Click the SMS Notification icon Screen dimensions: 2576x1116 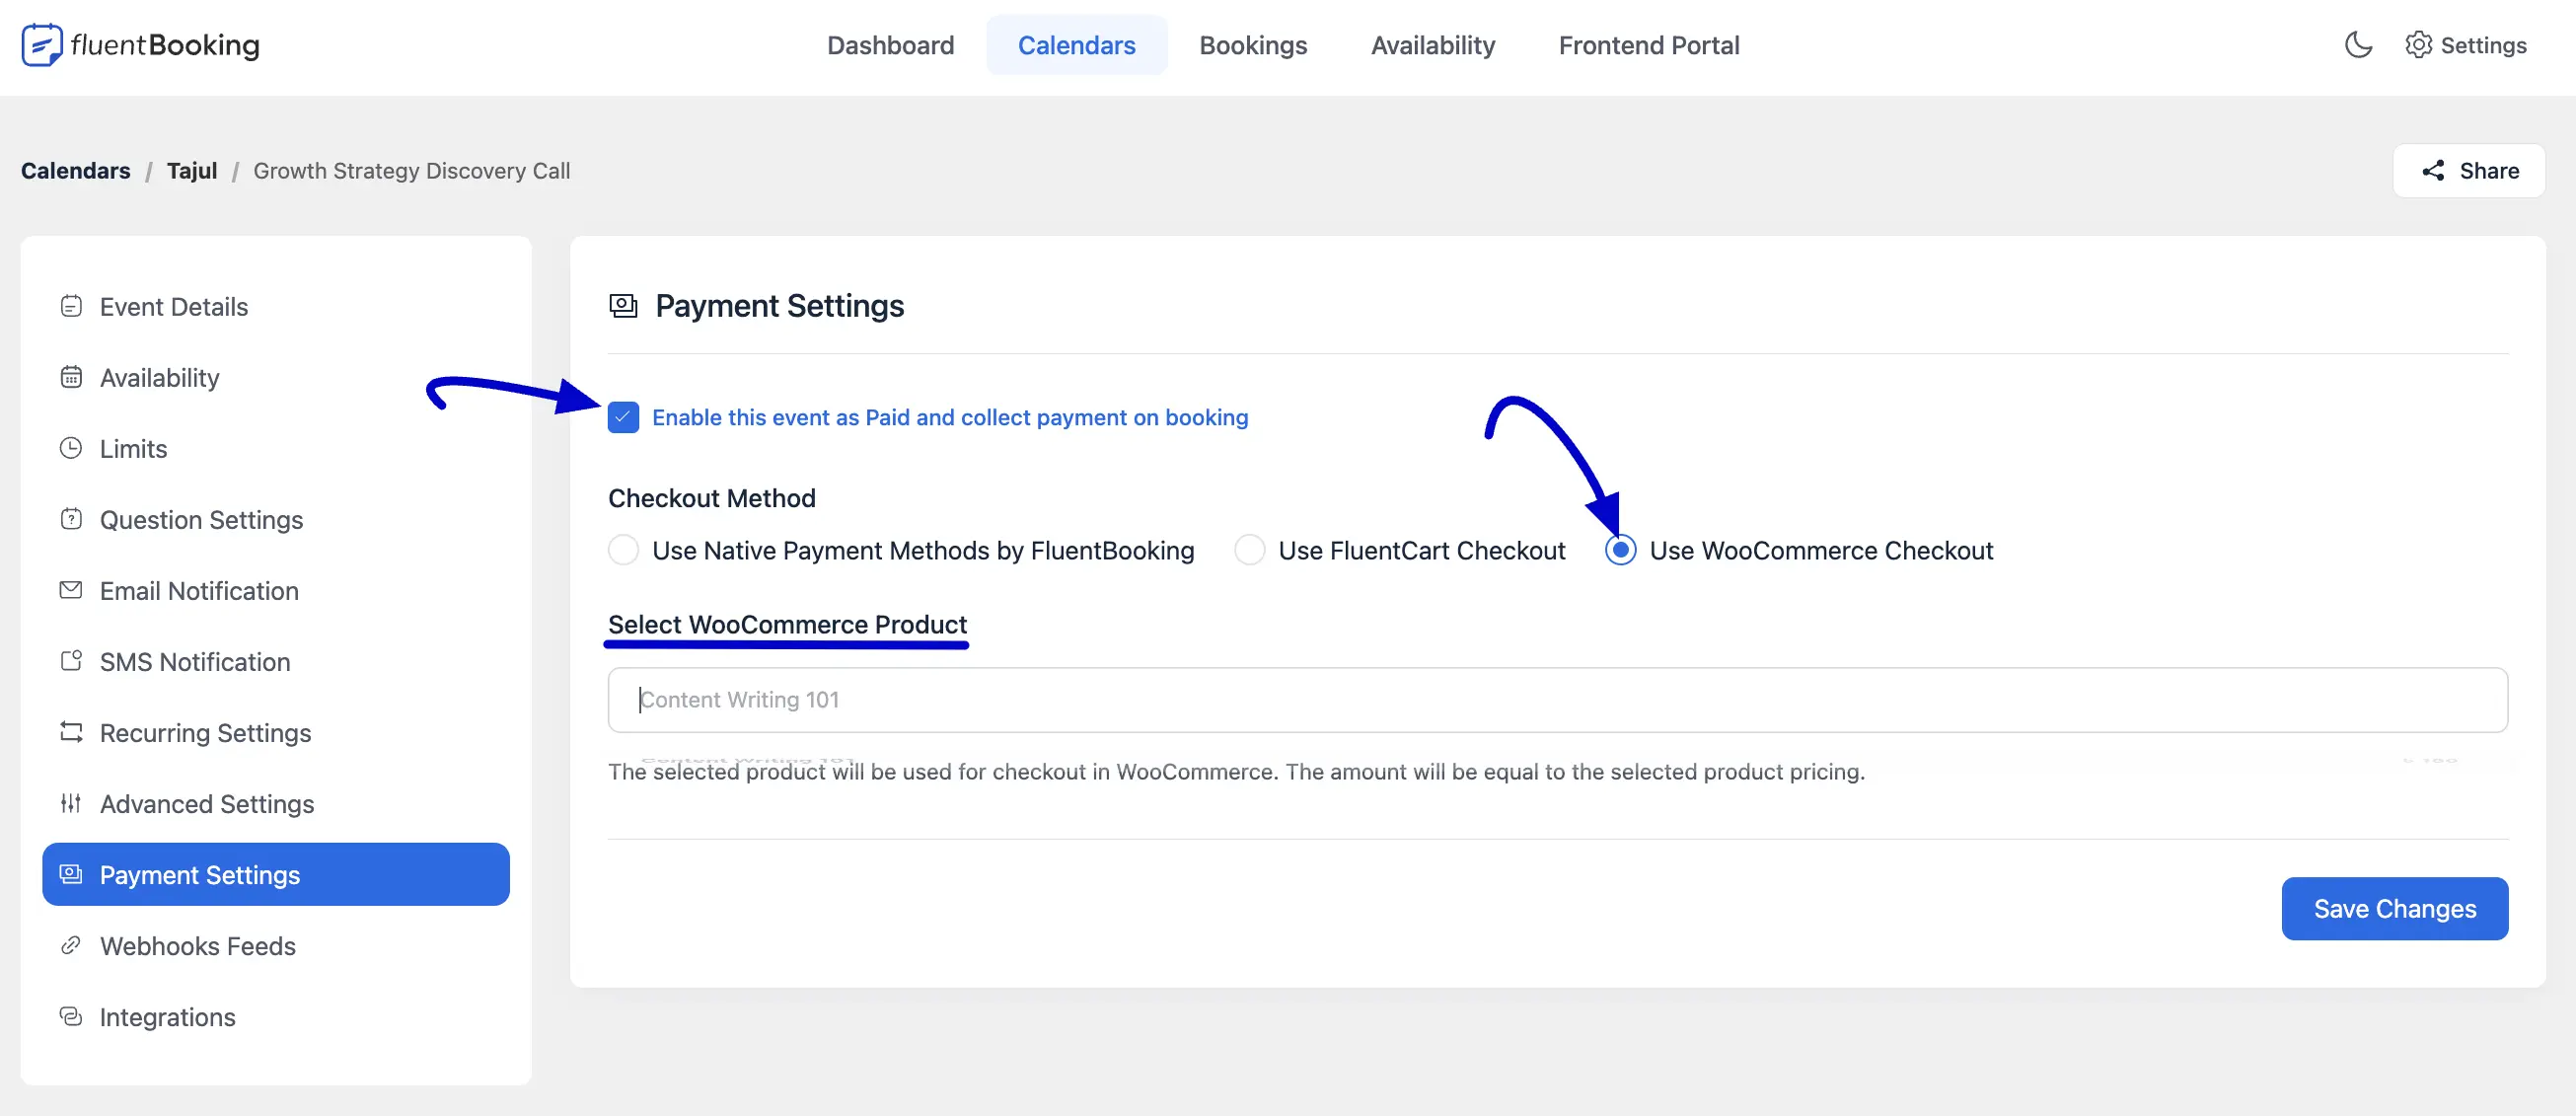[71, 661]
